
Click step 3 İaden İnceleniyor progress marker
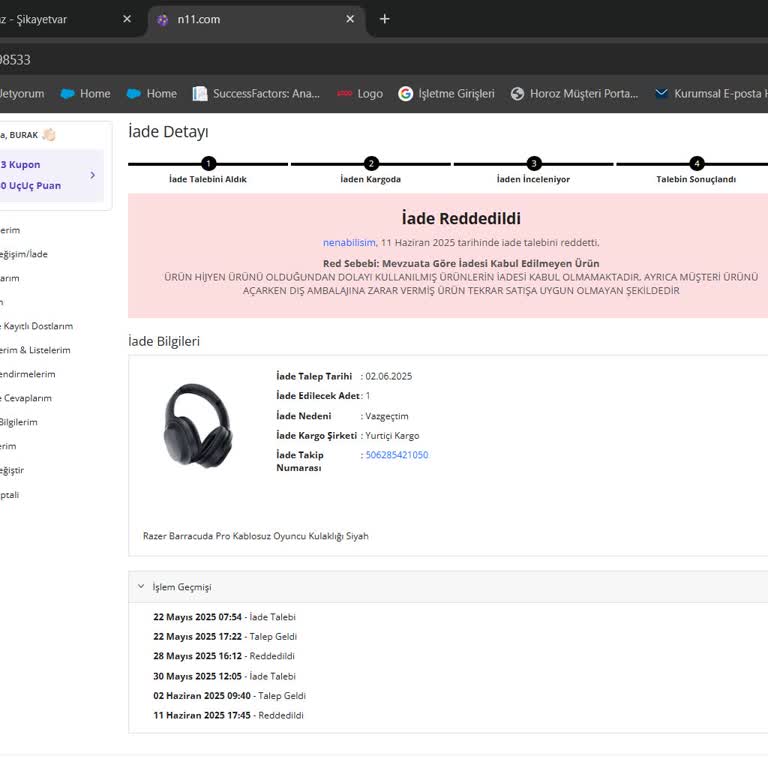(x=534, y=164)
